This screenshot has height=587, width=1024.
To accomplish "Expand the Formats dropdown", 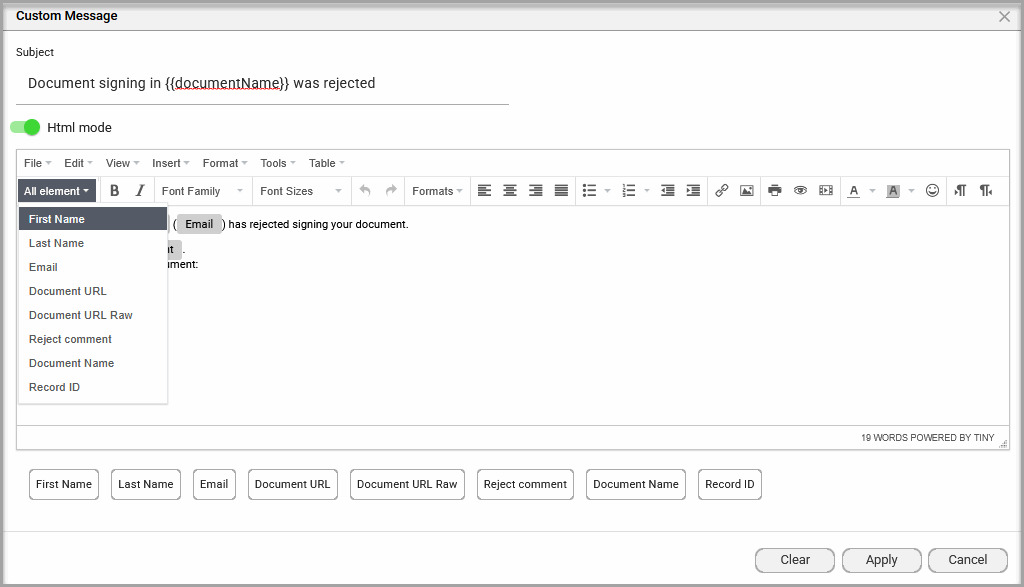I will tap(437, 191).
